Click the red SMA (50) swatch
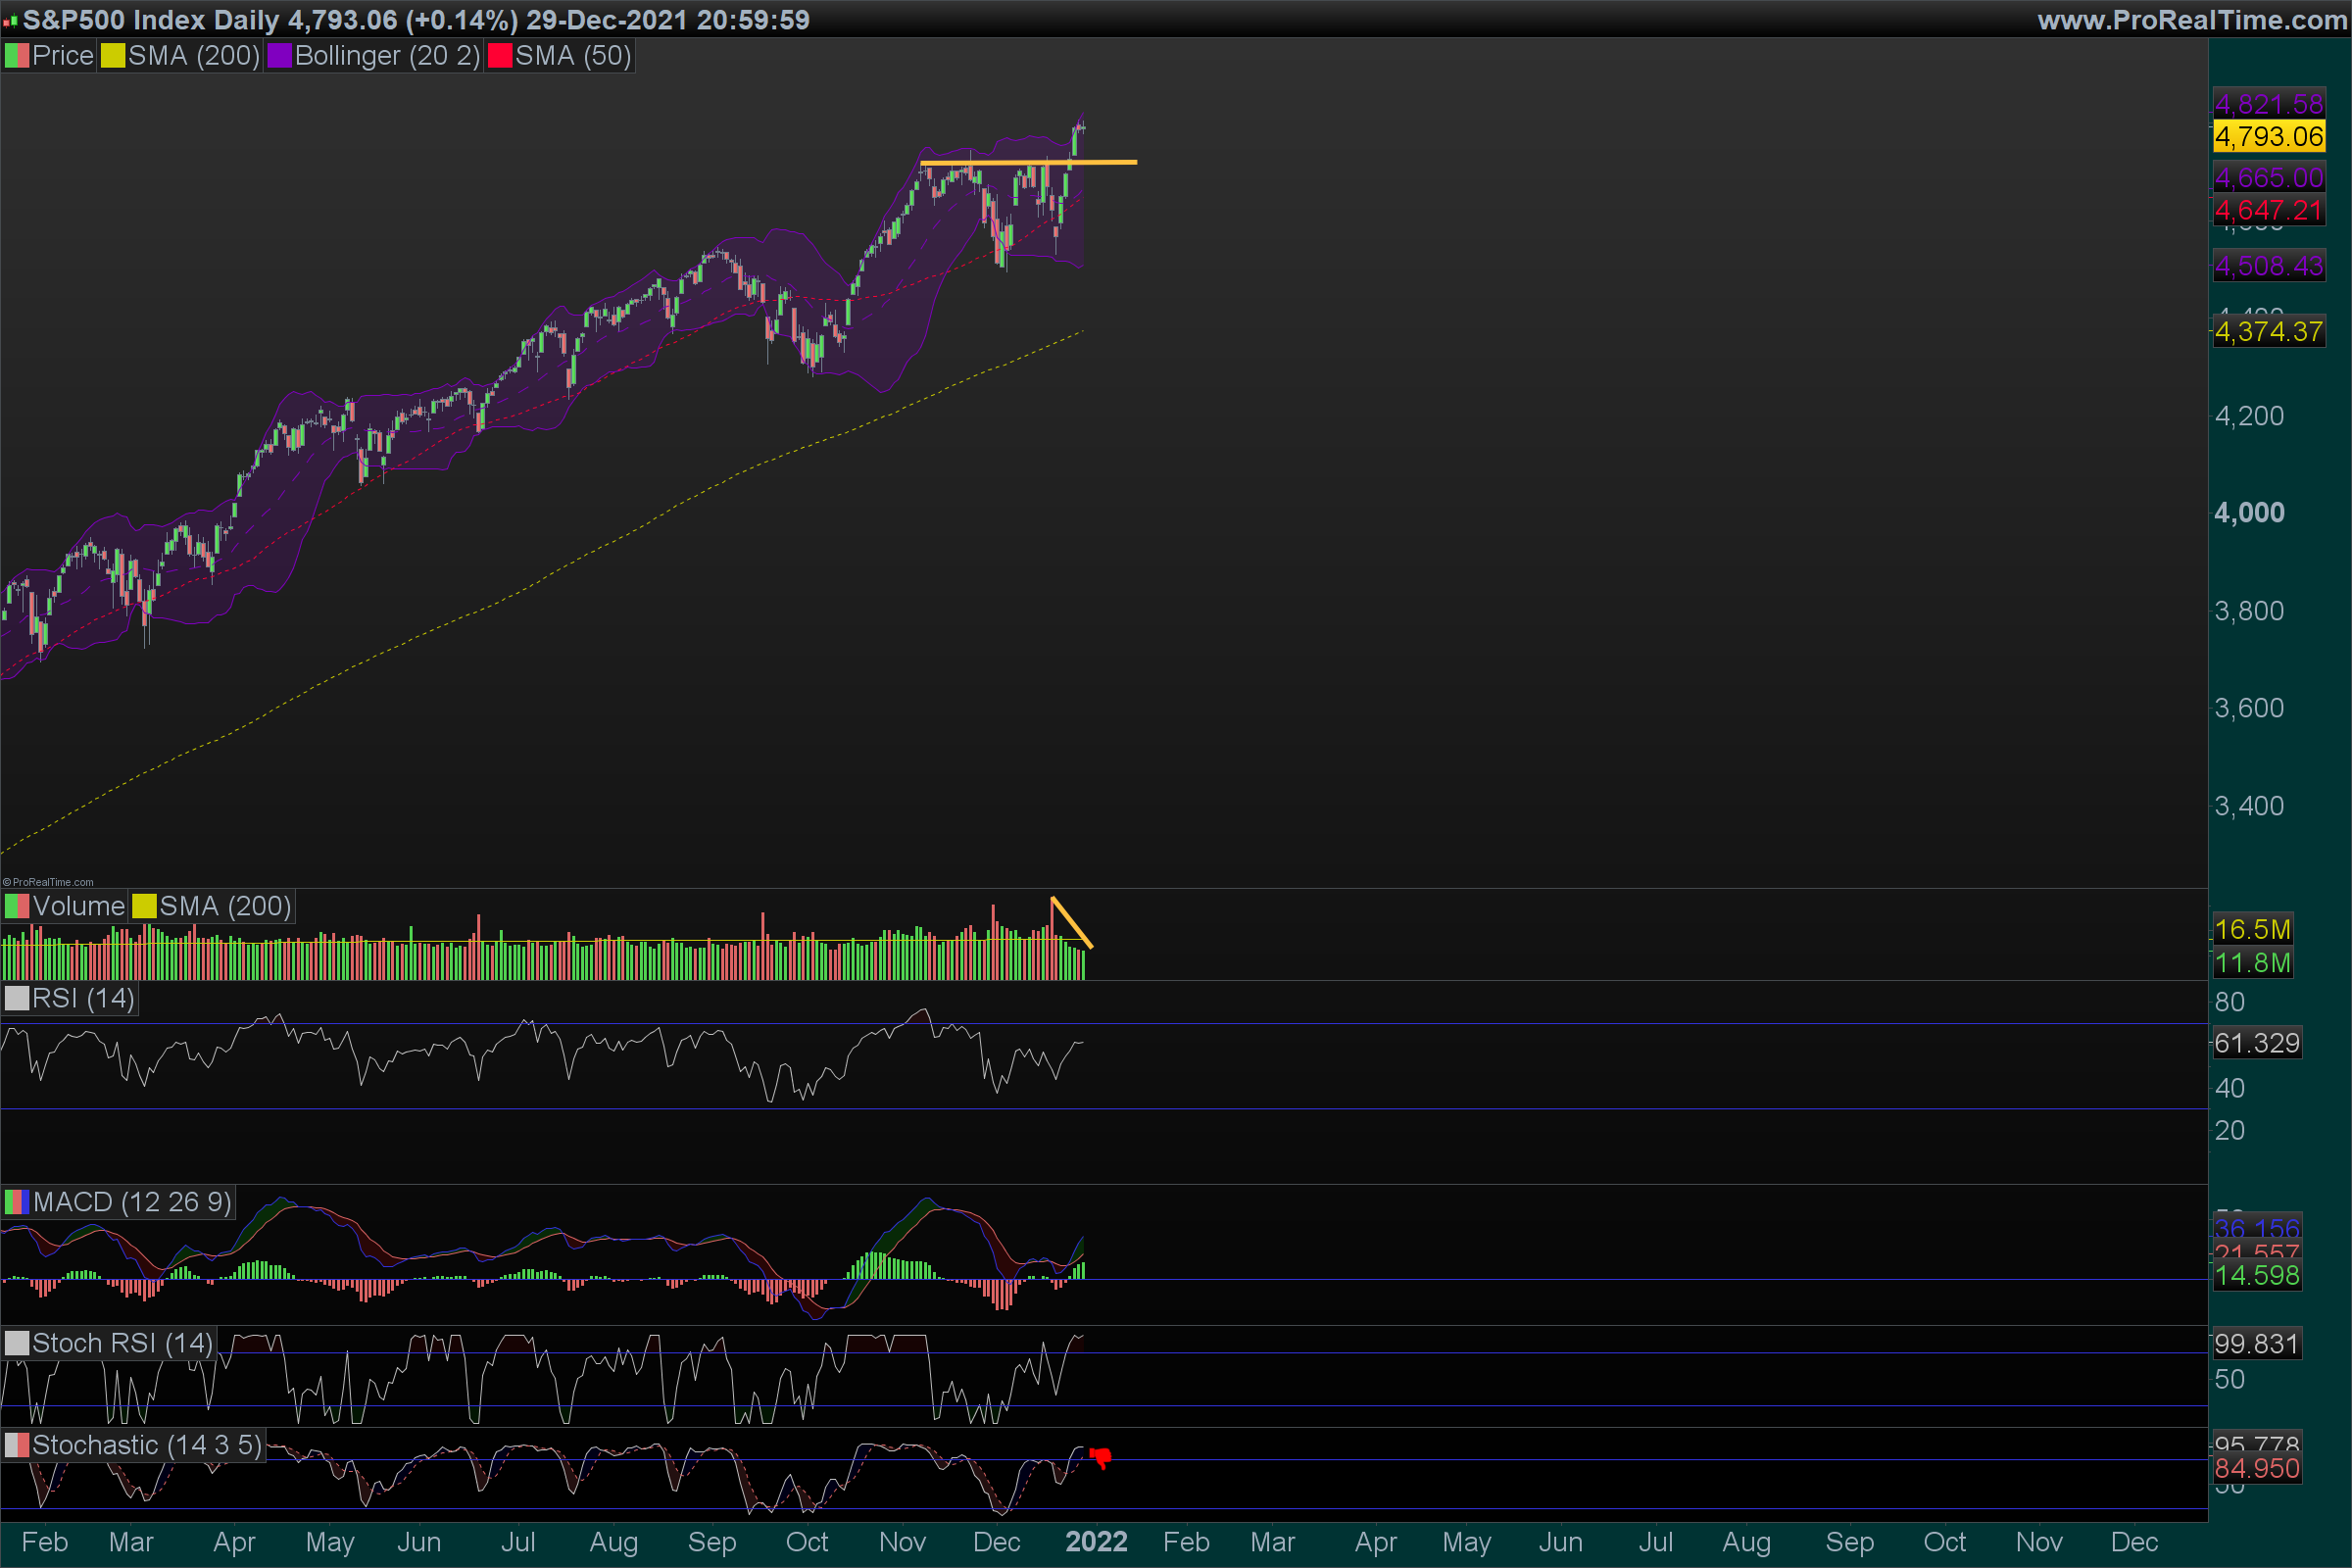The width and height of the screenshot is (2352, 1568). coord(500,56)
